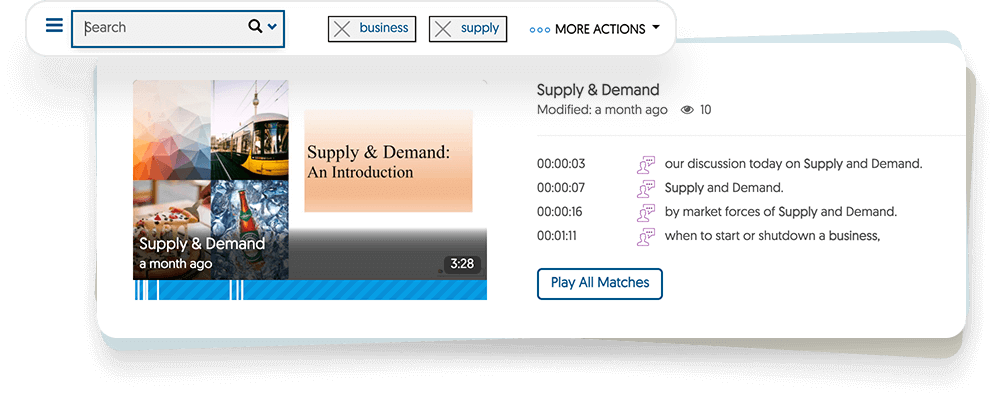Remove the supply filter tag

(x=443, y=29)
